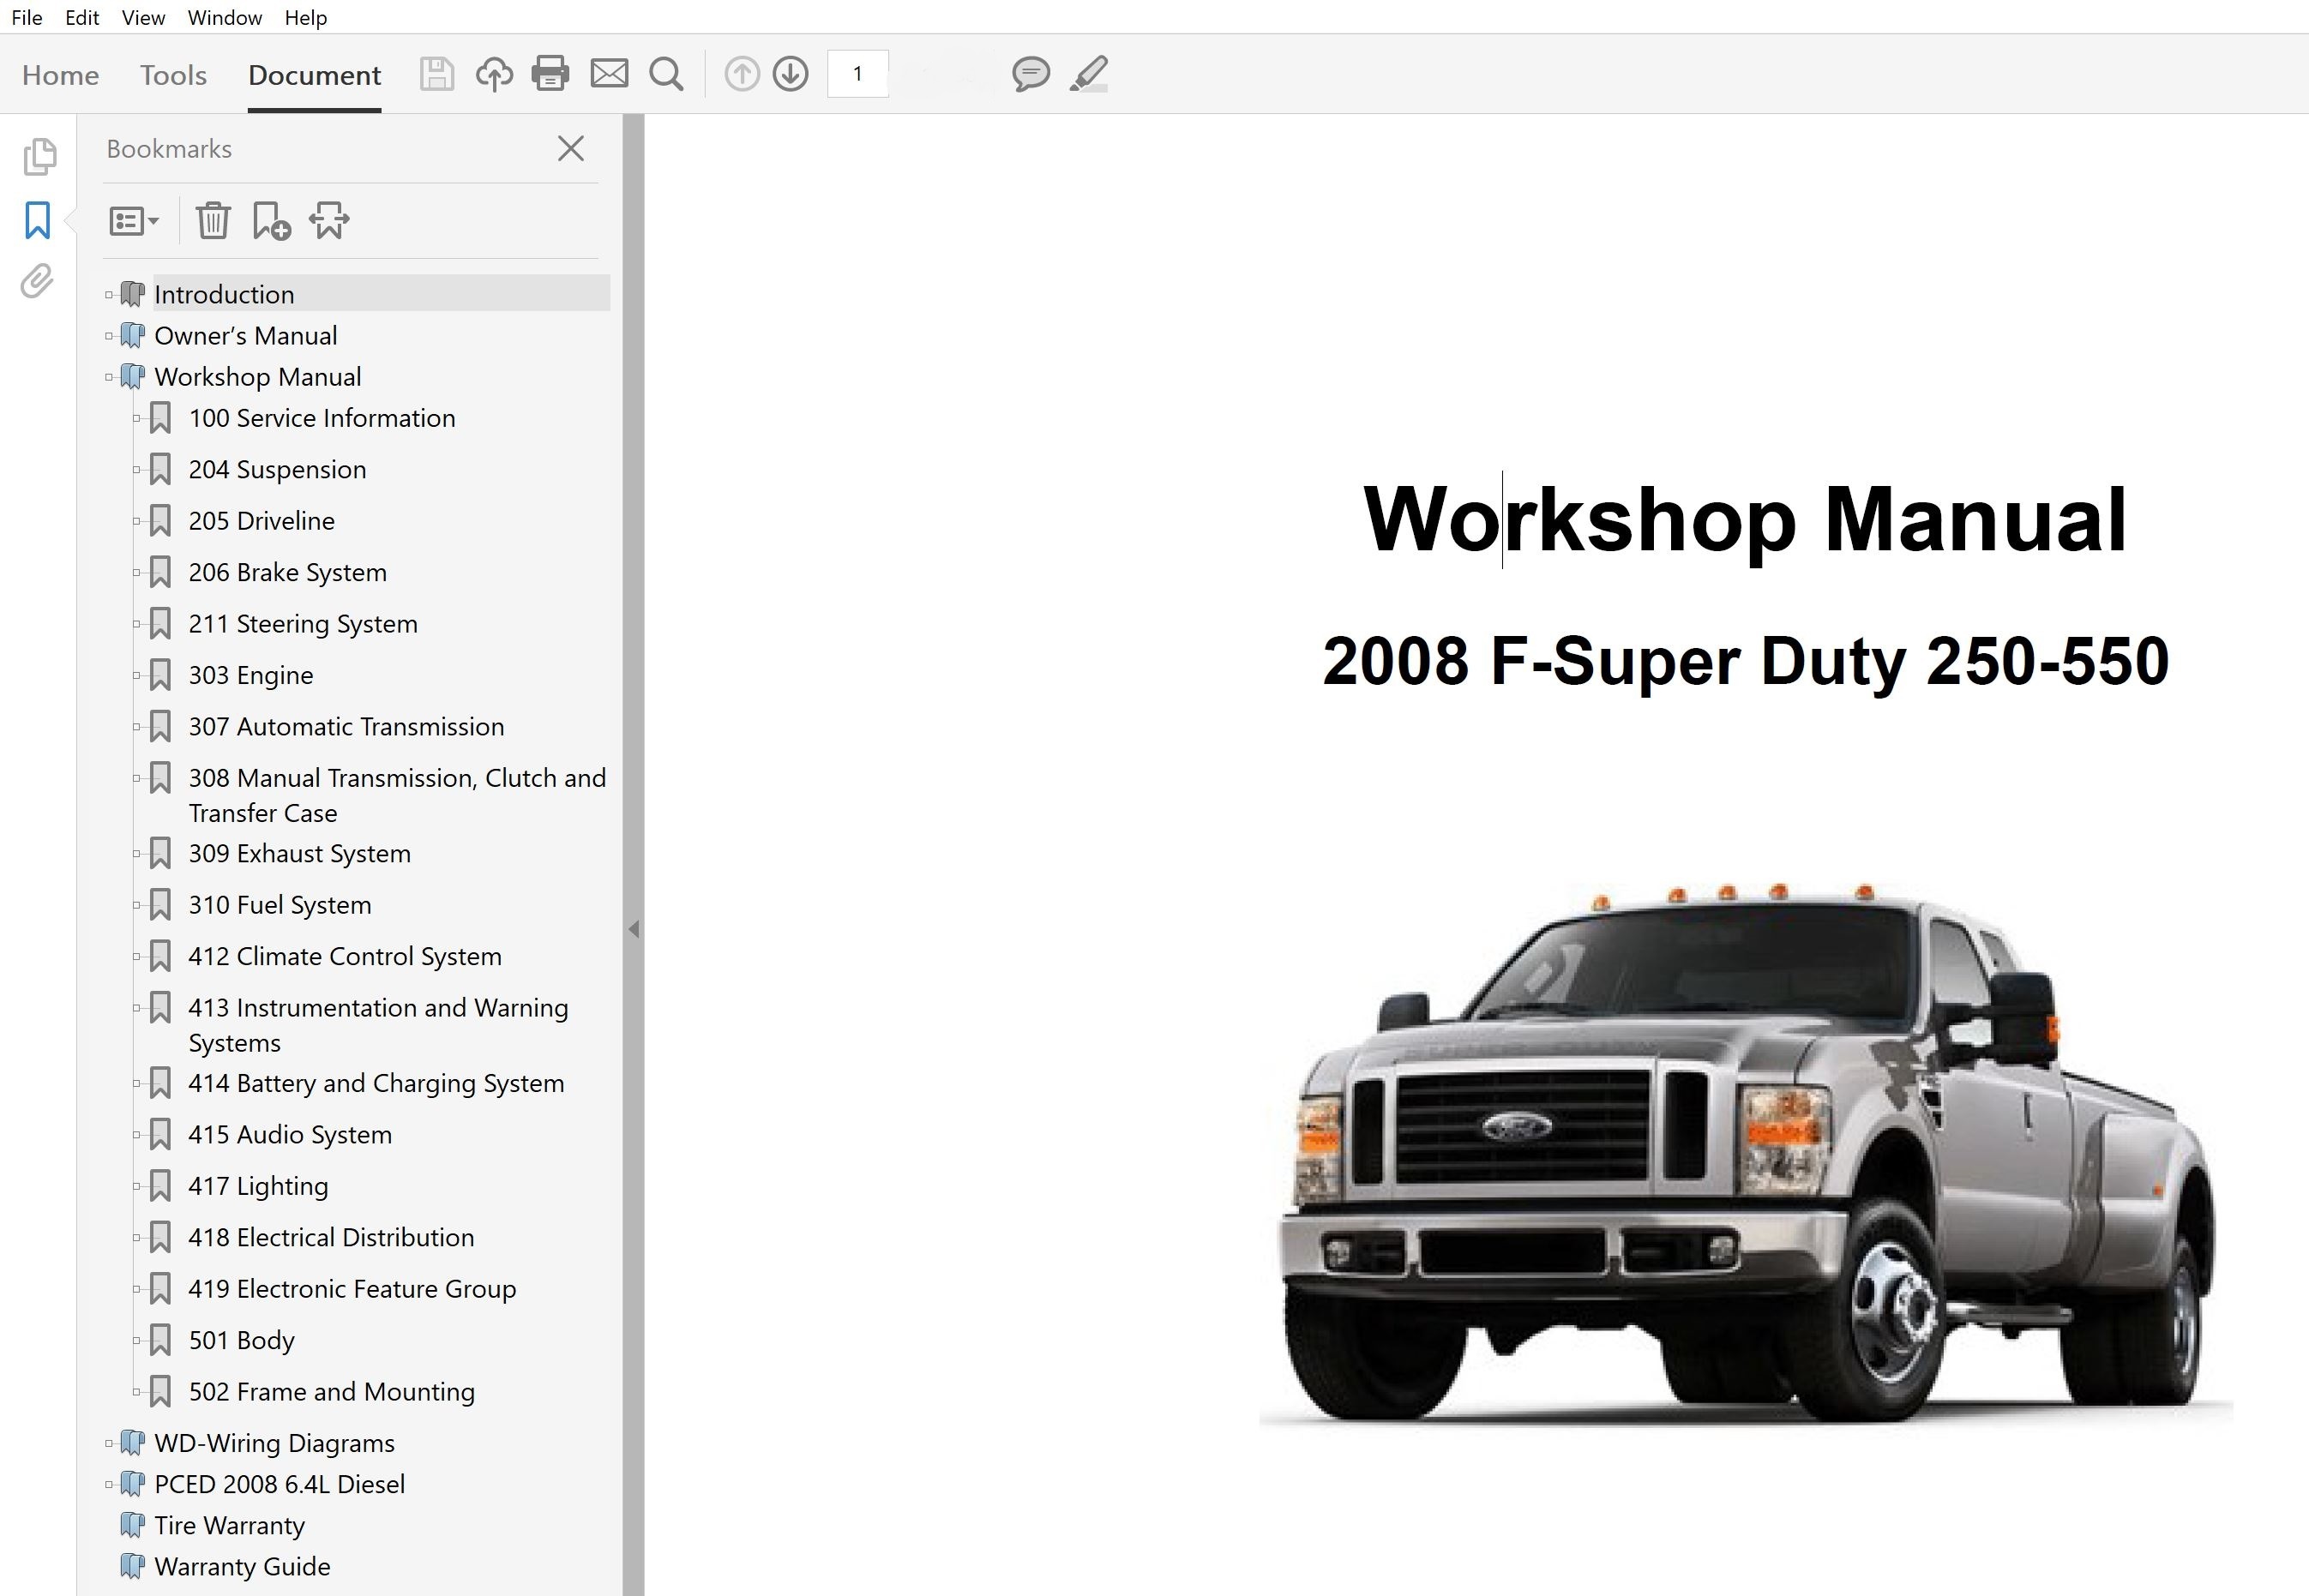Jump to 204 Suspension section
The image size is (2309, 1596).
[x=277, y=469]
